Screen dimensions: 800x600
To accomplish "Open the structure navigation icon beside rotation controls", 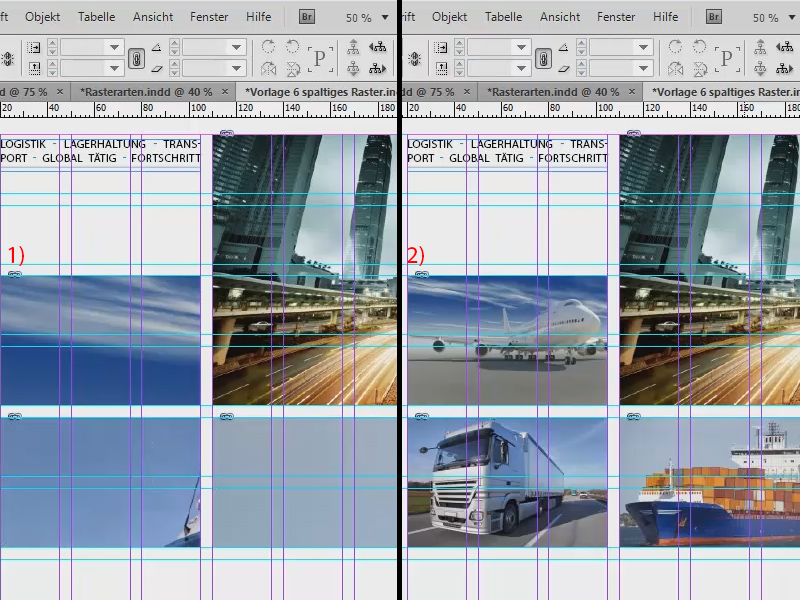I will click(x=354, y=47).
